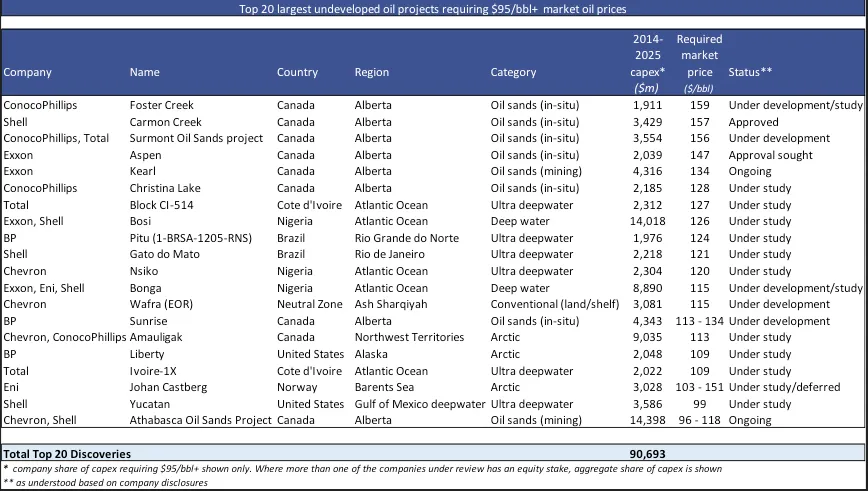Click 'Pitu (1-BRSA-1205-RNS)' cell
Image resolution: width=868 pixels, height=491 pixels.
190,238
